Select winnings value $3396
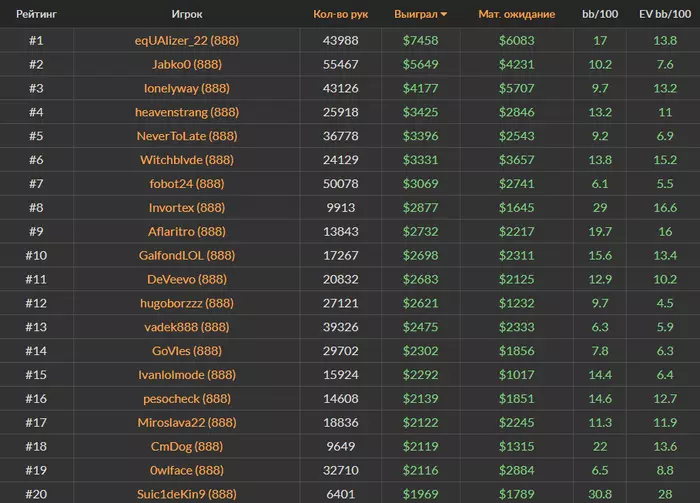Screen dimensions: 700x503 pyautogui.click(x=421, y=136)
